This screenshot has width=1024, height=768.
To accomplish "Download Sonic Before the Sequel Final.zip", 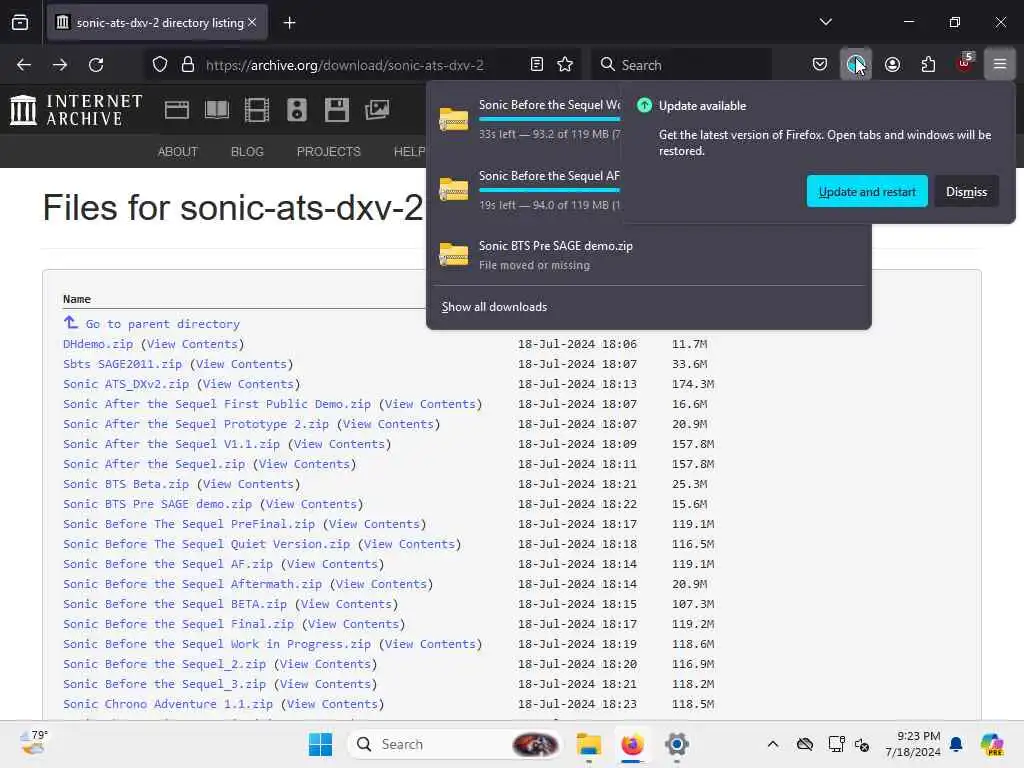I will click(178, 624).
